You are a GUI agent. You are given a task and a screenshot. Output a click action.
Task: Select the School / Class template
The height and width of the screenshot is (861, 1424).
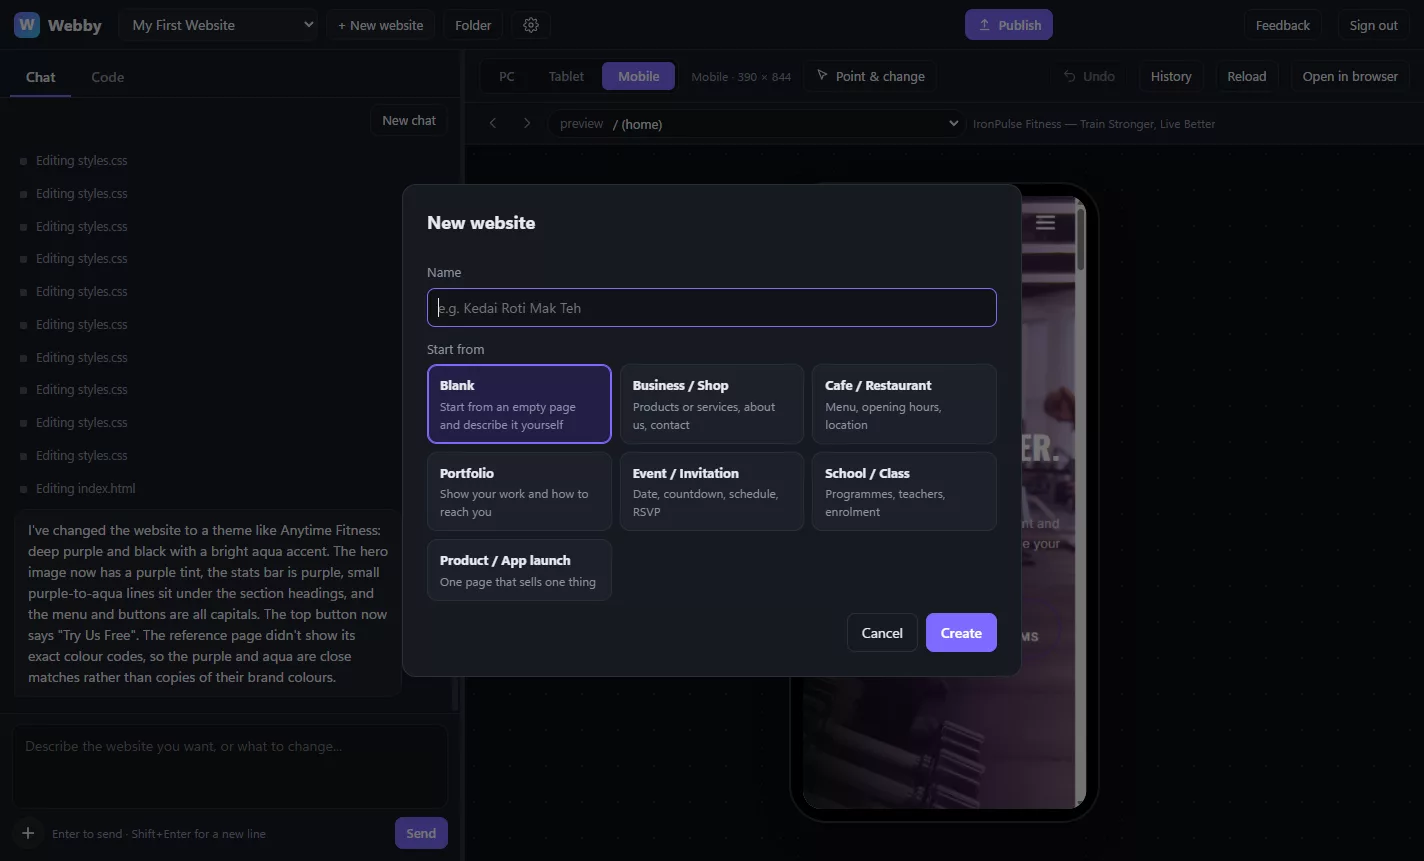(904, 491)
